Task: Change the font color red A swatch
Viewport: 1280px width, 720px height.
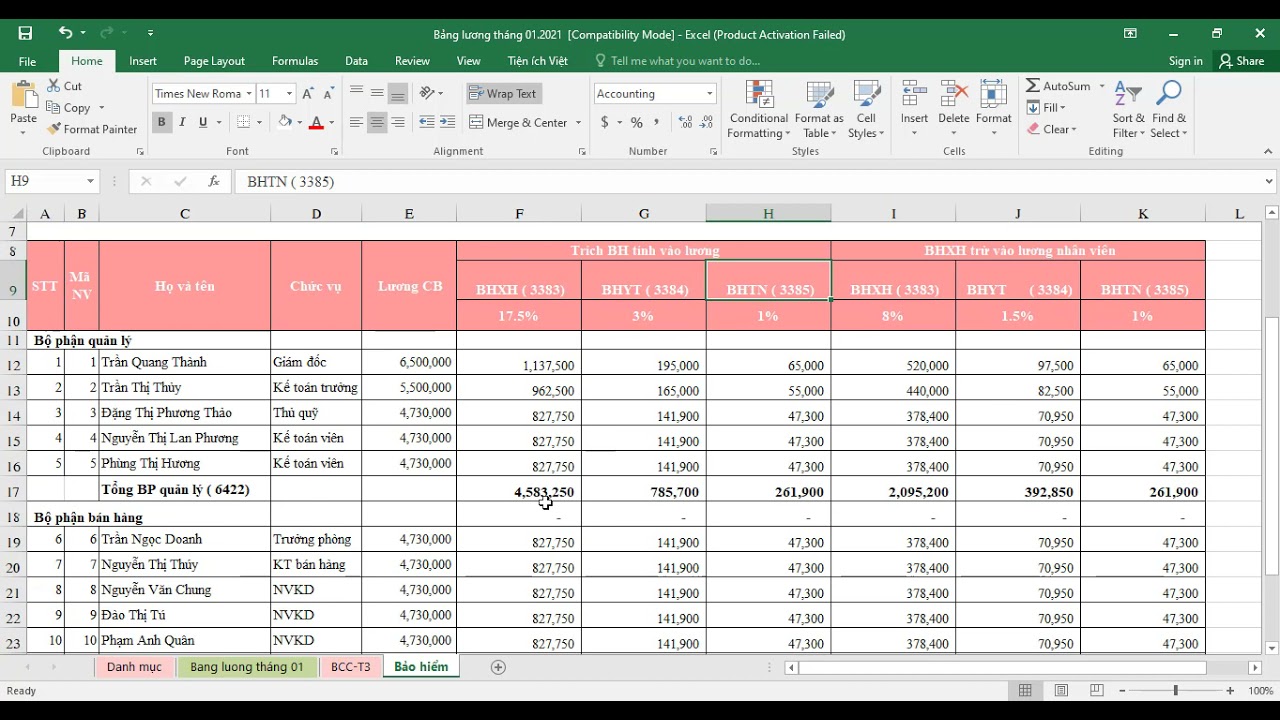Action: point(316,123)
